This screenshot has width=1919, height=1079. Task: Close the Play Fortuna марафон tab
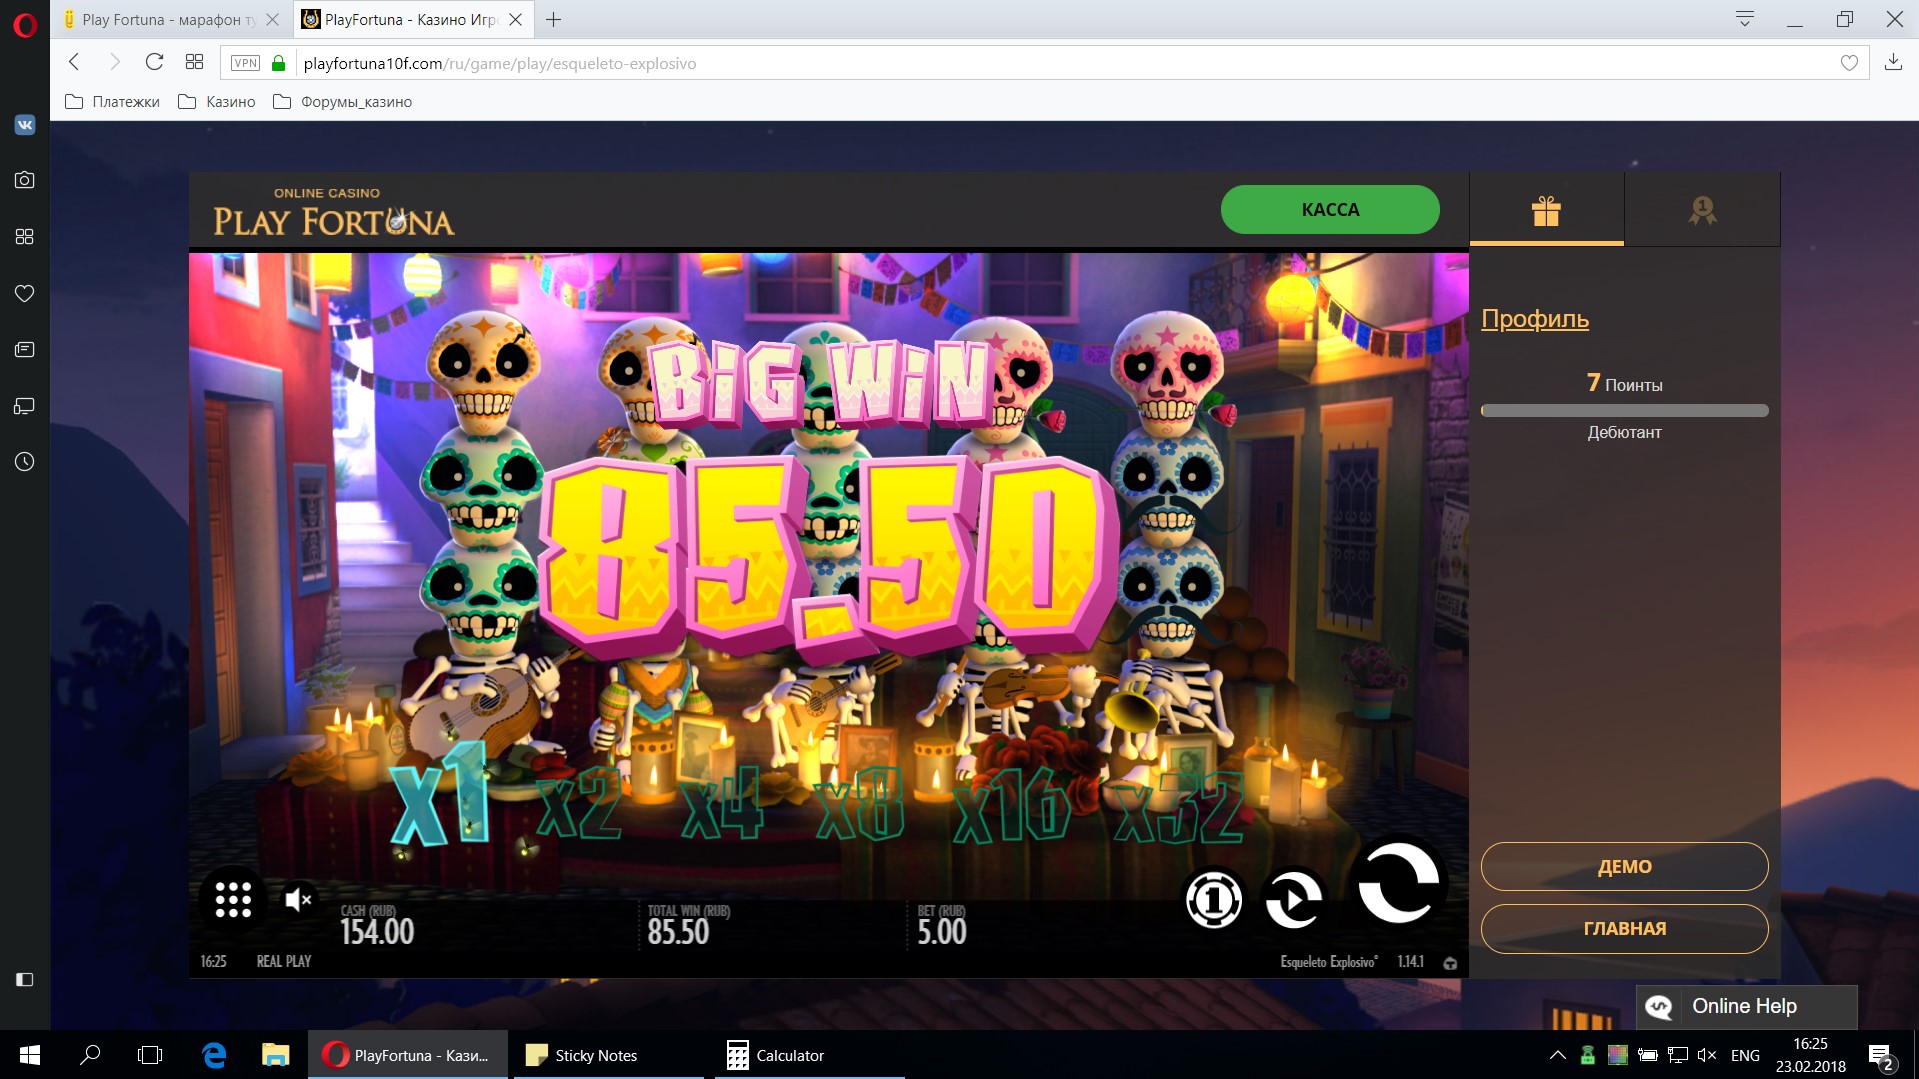coord(272,20)
